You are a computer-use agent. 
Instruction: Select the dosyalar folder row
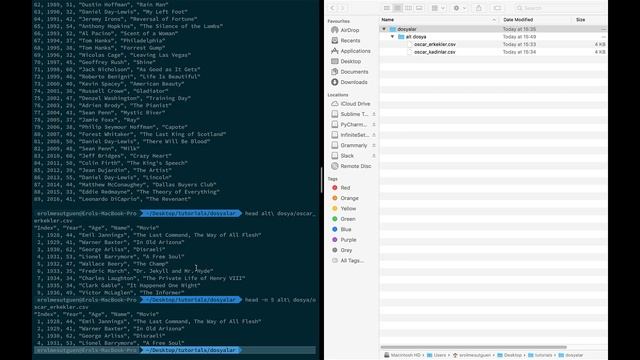pos(493,29)
